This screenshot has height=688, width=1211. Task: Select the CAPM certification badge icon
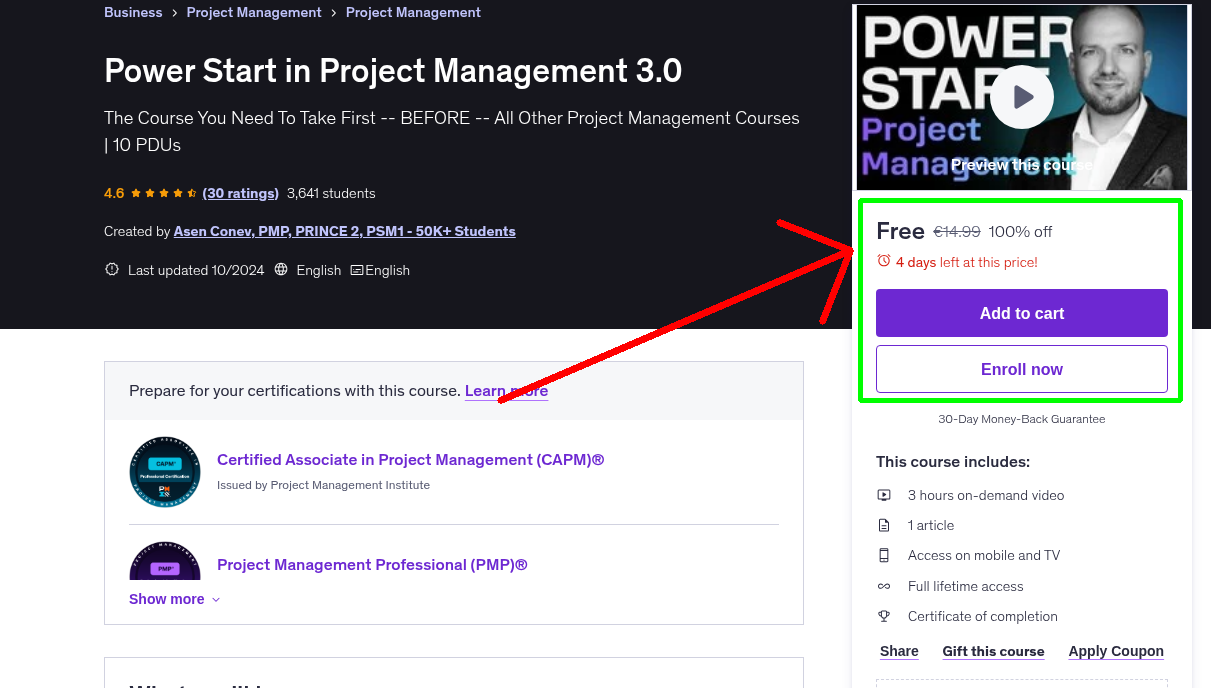pyautogui.click(x=164, y=471)
